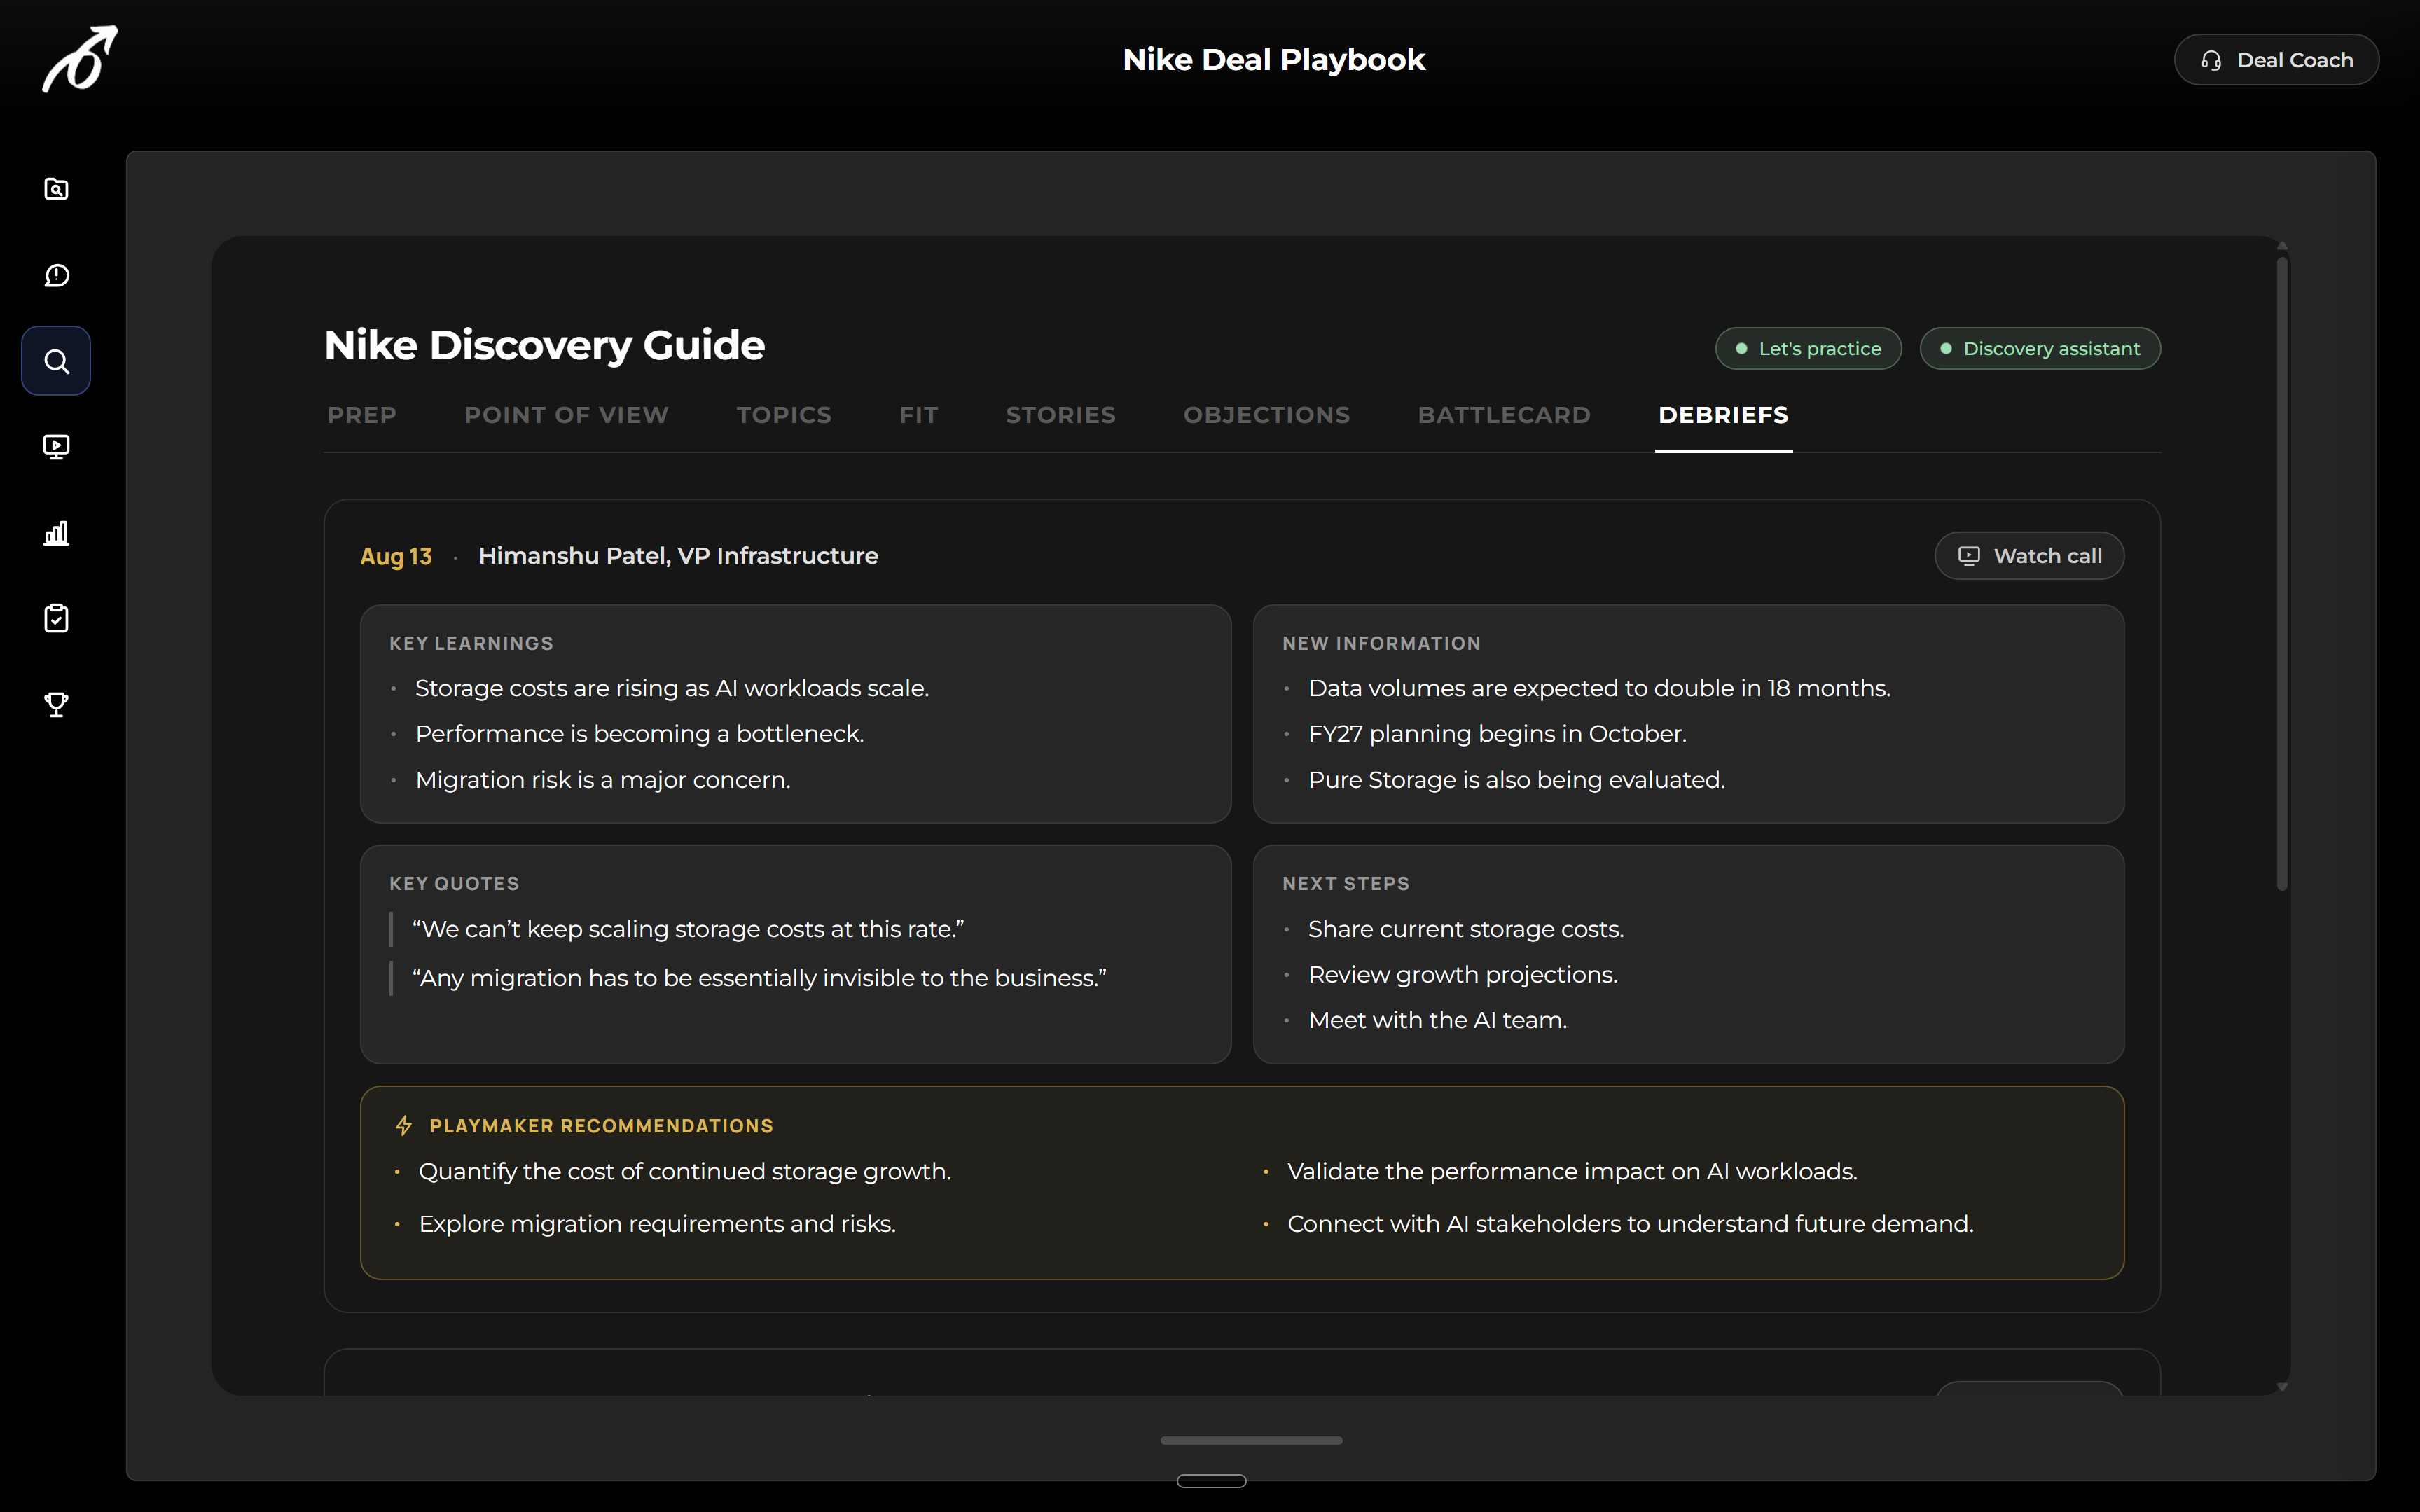Click the Aug 13 date label
The image size is (2420, 1512).
click(x=396, y=556)
